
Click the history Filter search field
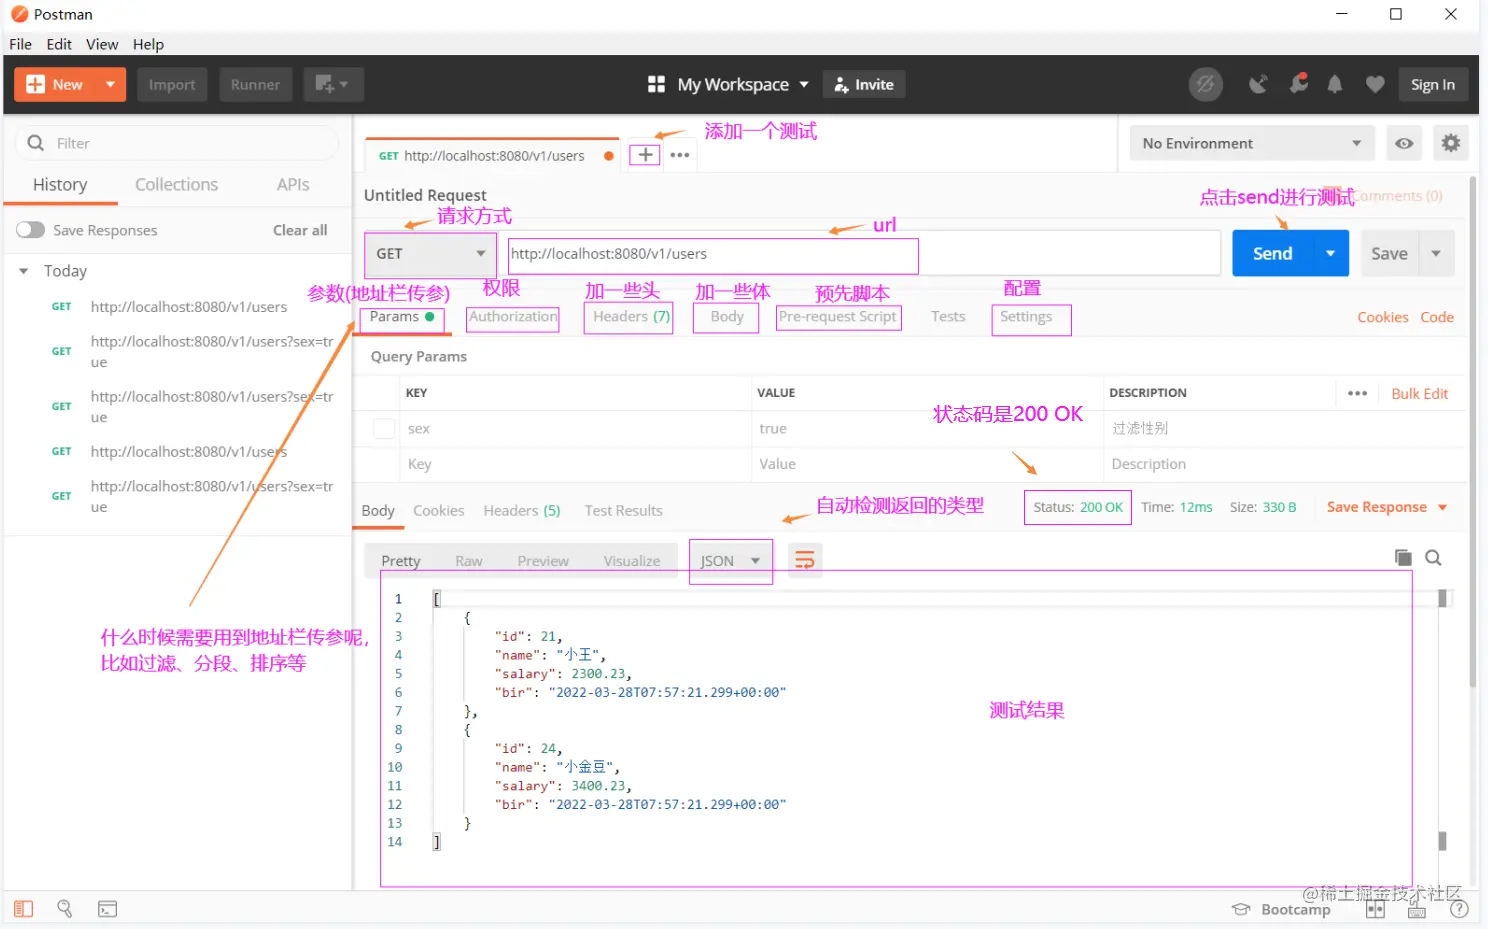coord(178,143)
